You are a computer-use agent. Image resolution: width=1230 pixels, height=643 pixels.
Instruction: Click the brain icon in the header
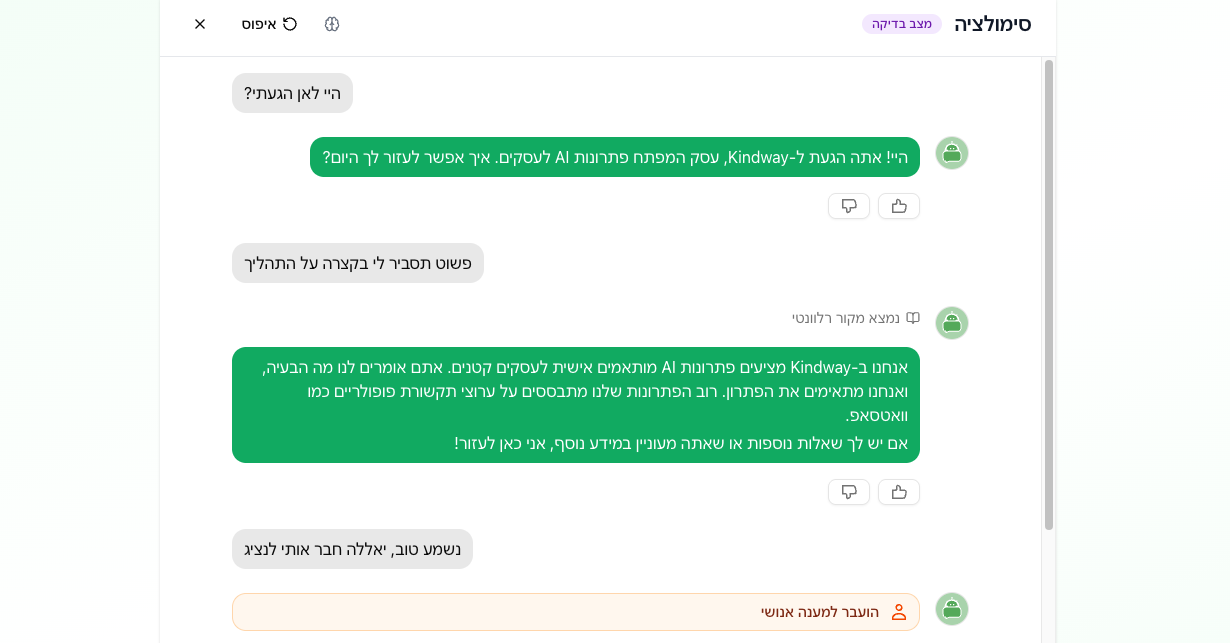point(332,24)
